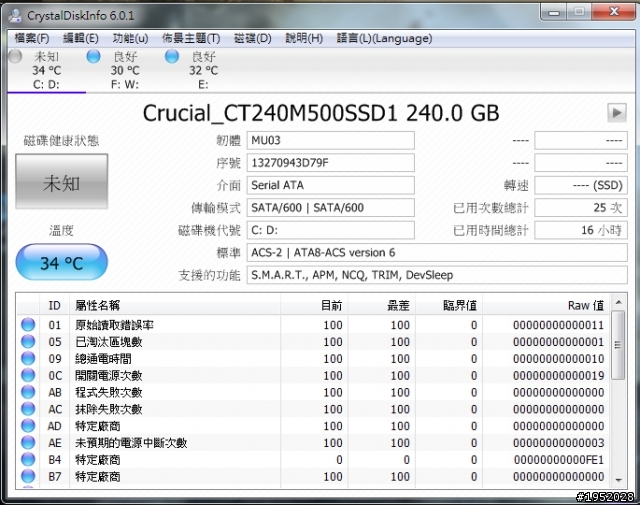
Task: Open the 語言(L)(Language) menu
Action: (384, 38)
